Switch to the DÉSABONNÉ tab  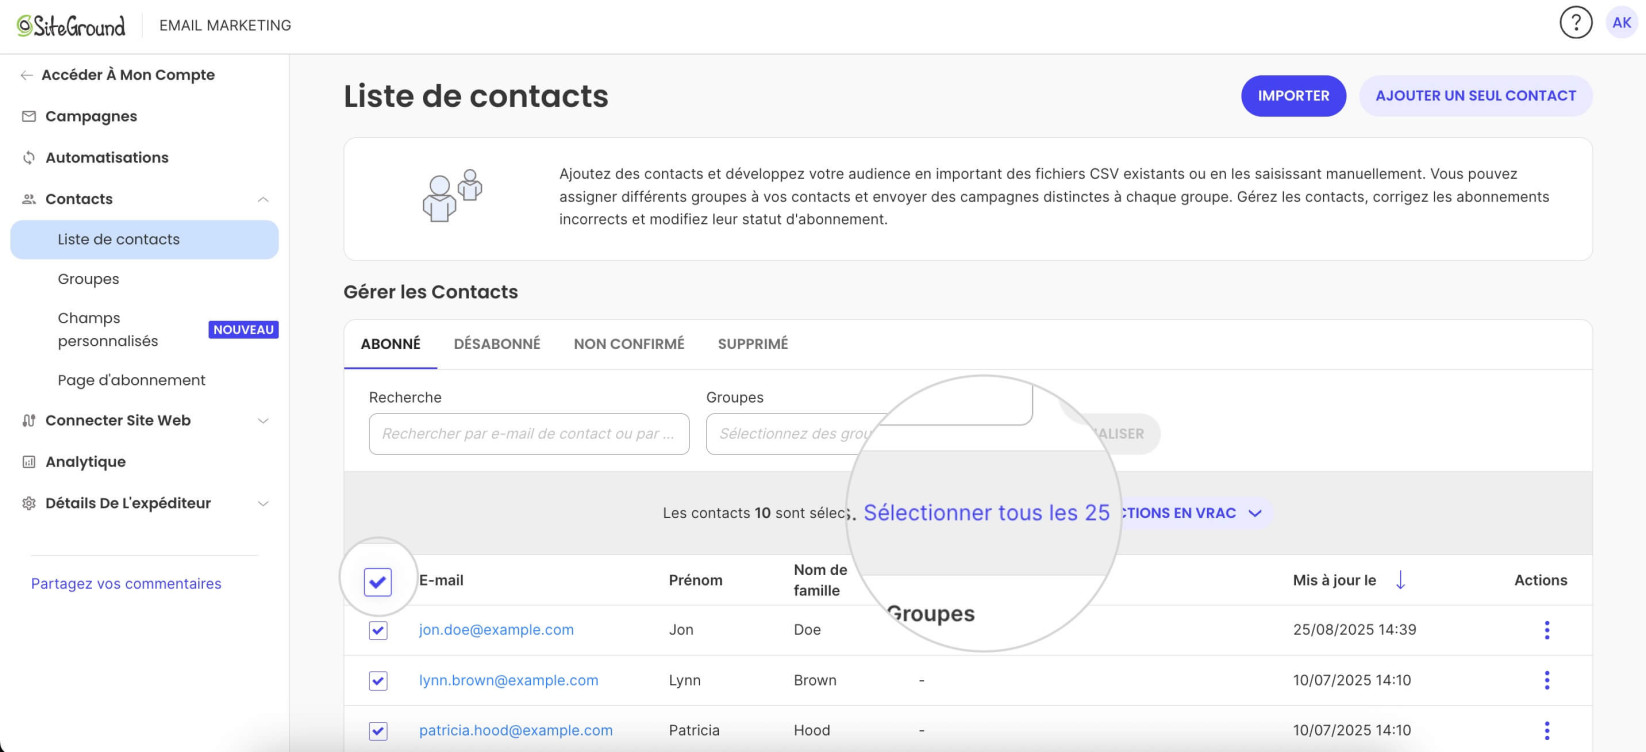tap(497, 344)
